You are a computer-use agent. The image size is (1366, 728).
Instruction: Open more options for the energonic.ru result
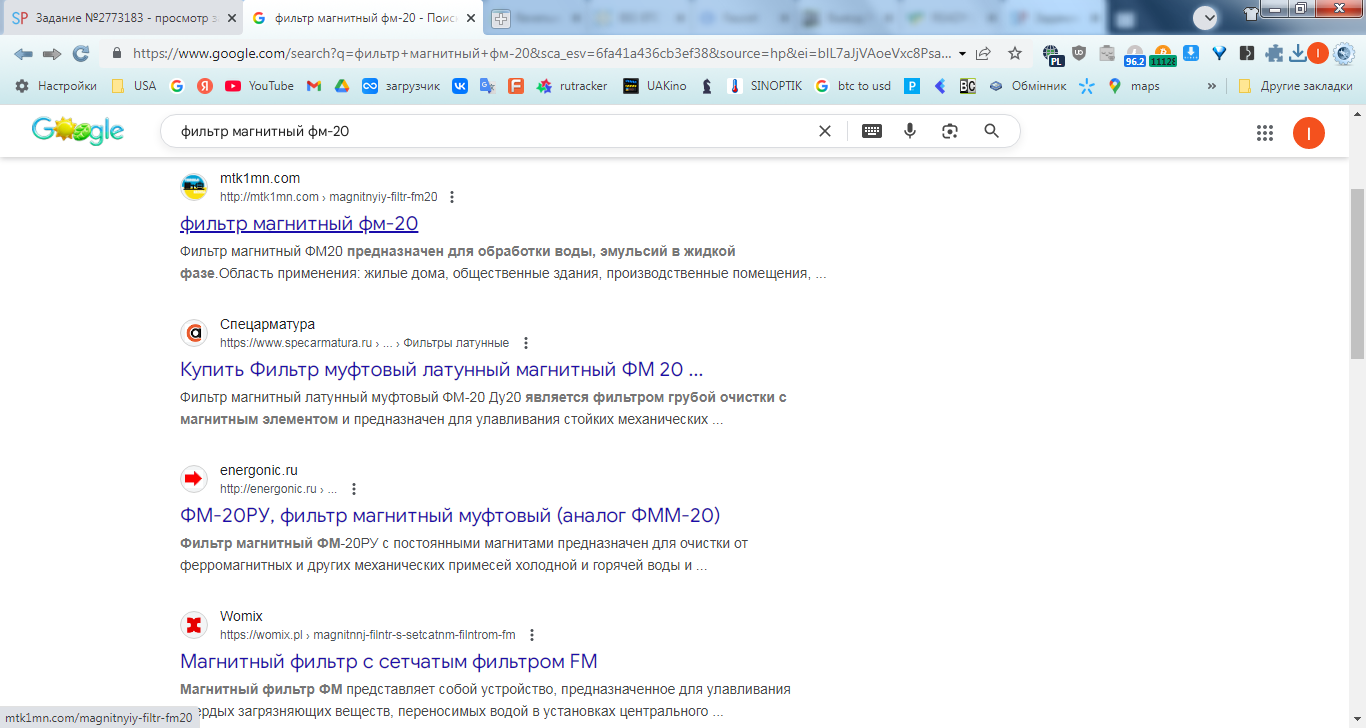coord(353,489)
